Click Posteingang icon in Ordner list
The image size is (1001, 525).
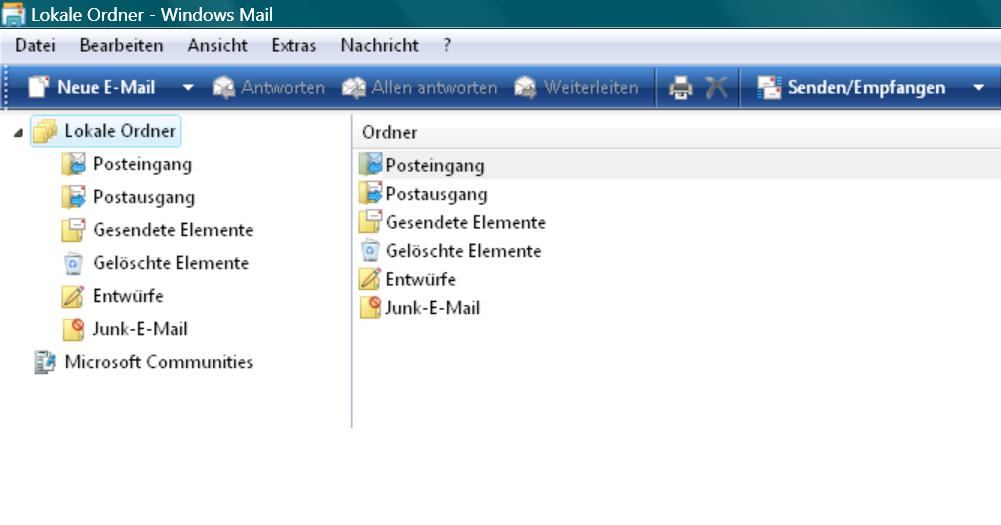tap(370, 164)
